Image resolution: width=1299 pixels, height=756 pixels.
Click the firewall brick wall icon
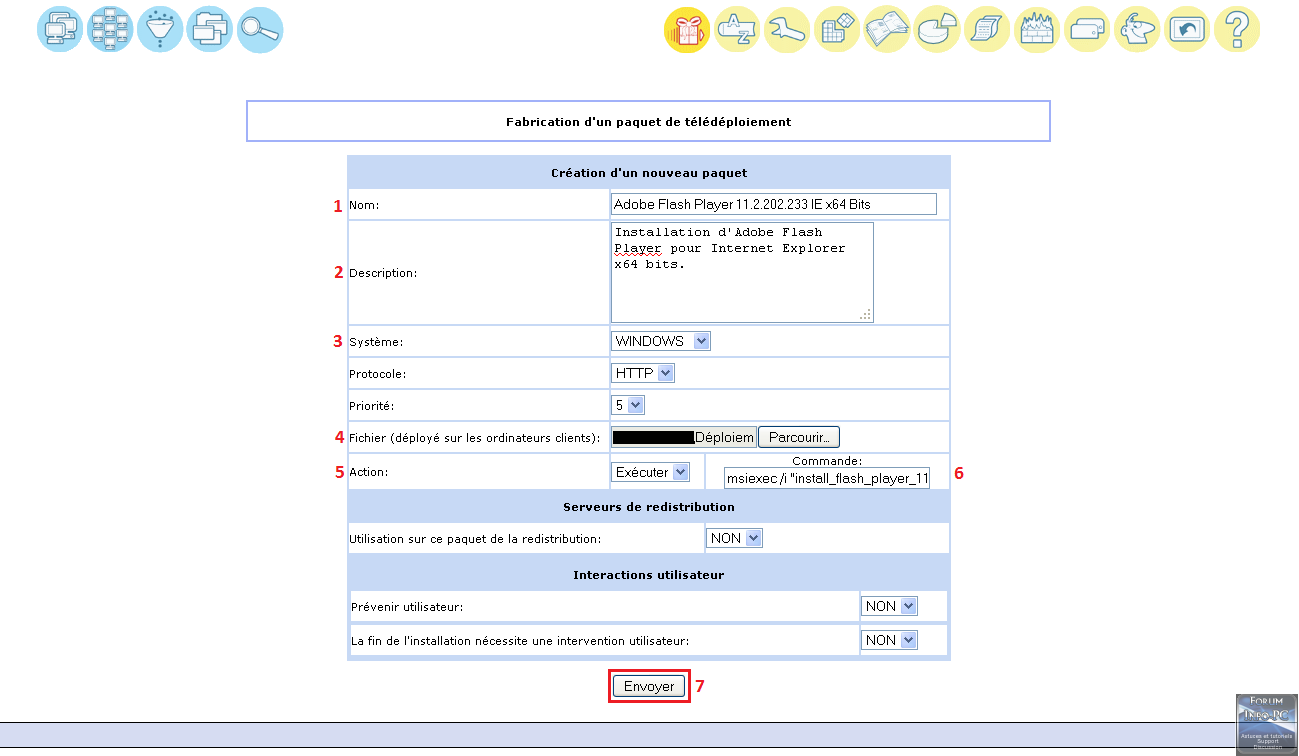pyautogui.click(x=1037, y=30)
